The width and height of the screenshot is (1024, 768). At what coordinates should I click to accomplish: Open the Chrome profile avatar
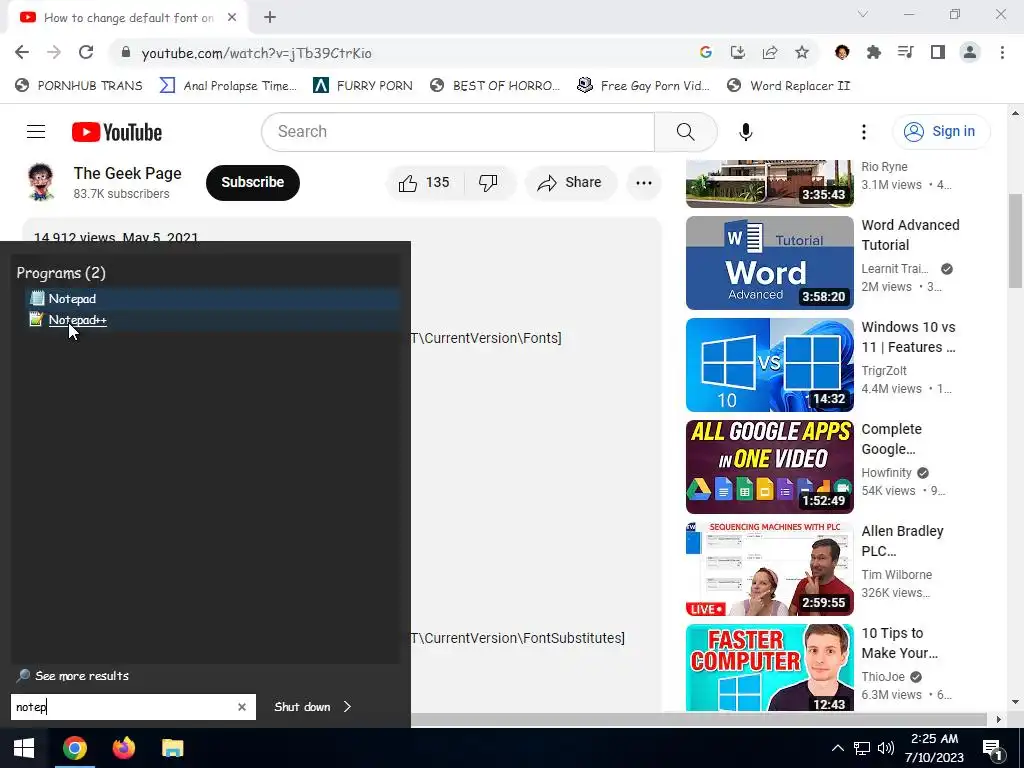(970, 53)
